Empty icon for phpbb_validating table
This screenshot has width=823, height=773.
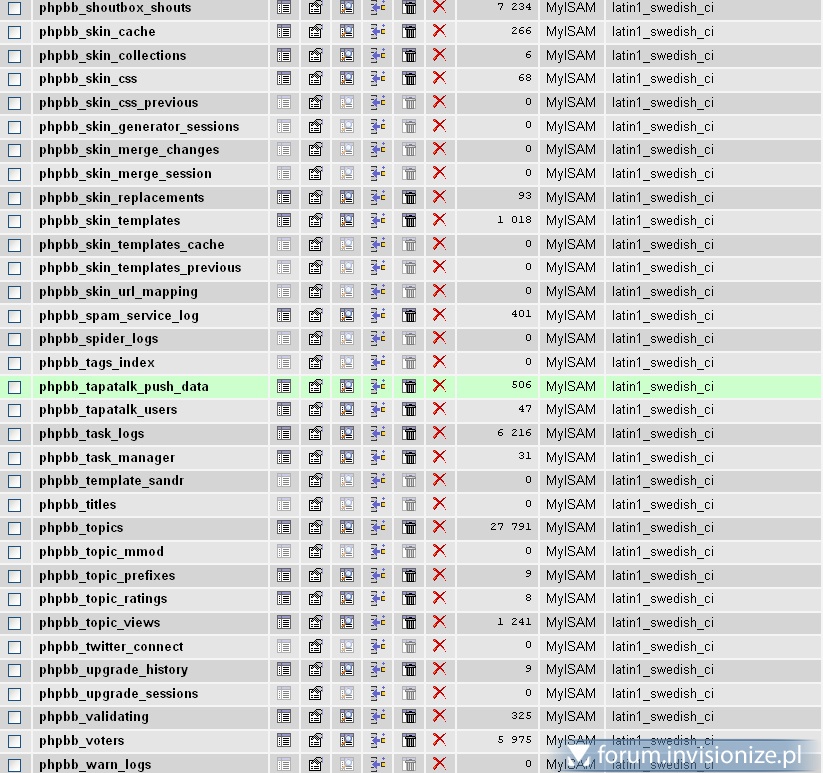click(x=409, y=717)
